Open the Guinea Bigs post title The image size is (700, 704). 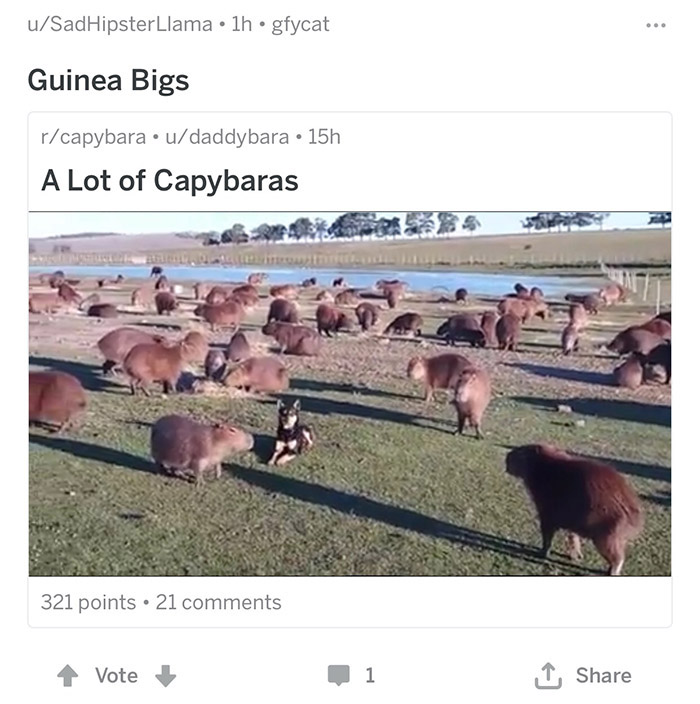[108, 81]
